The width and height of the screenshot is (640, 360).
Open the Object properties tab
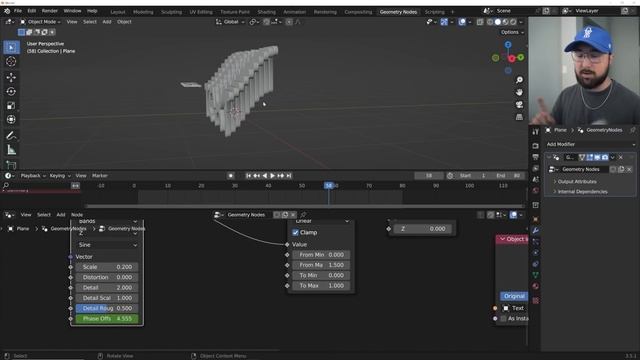point(536,220)
